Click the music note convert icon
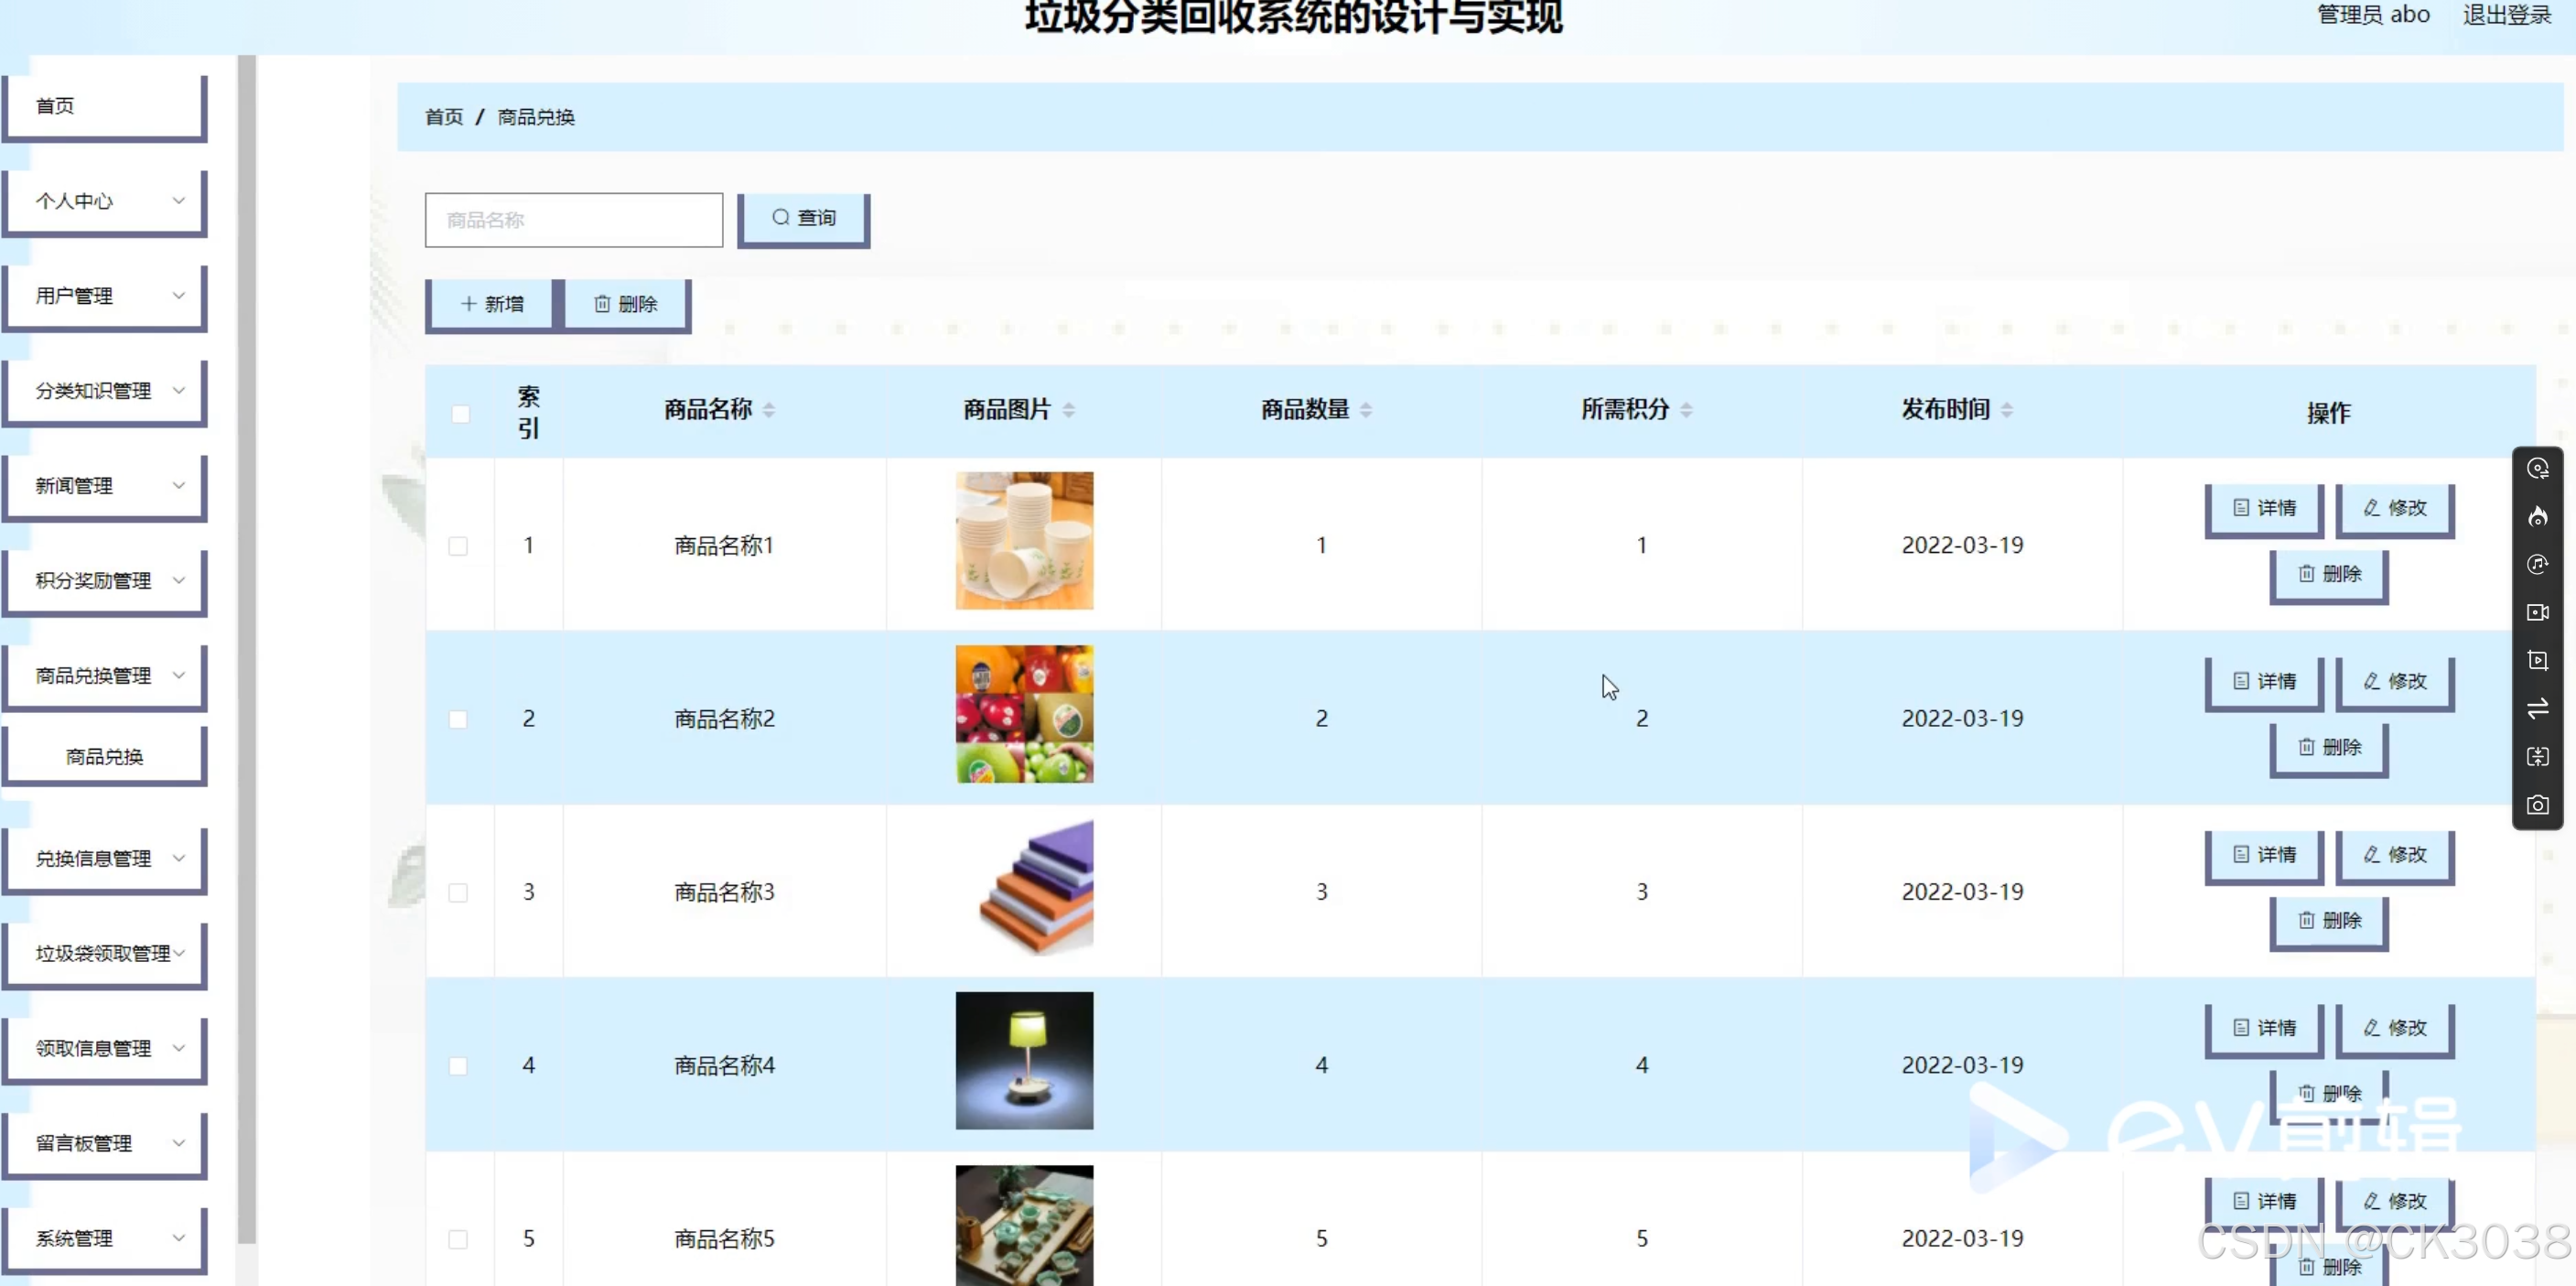The image size is (2576, 1286). [x=2537, y=564]
